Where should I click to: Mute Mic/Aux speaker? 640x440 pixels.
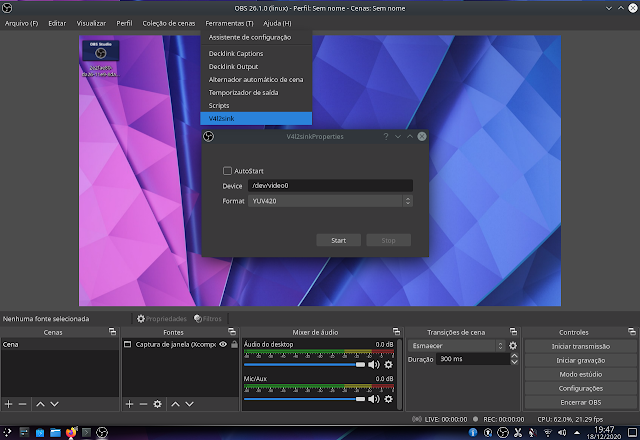coord(374,399)
